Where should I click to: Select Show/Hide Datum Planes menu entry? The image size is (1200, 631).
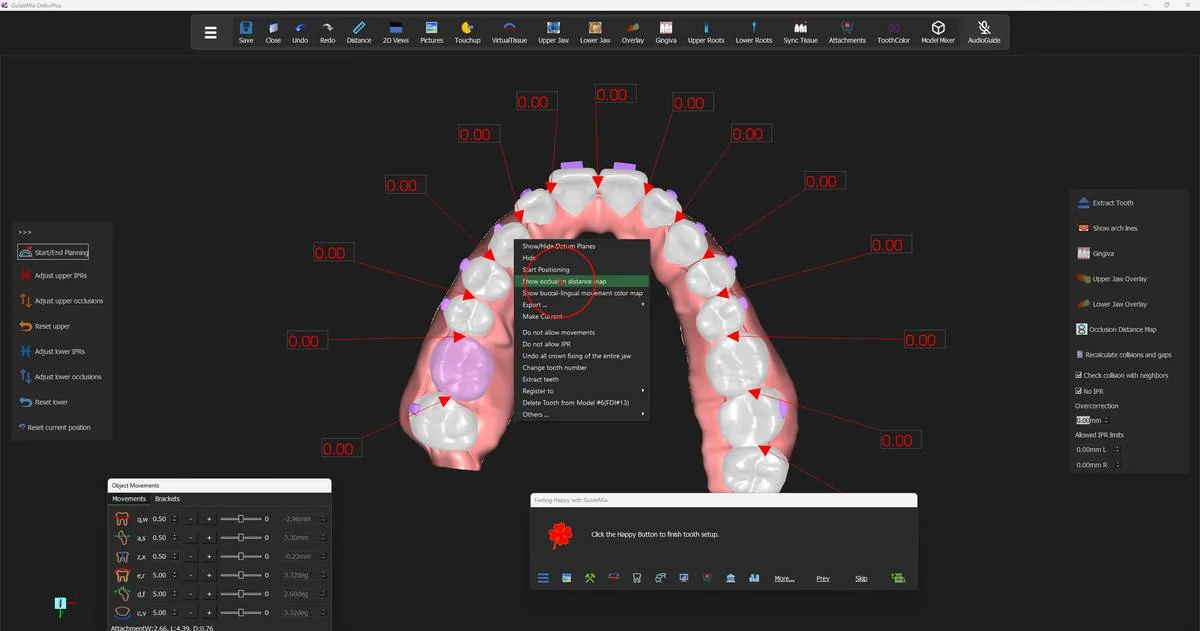point(582,246)
